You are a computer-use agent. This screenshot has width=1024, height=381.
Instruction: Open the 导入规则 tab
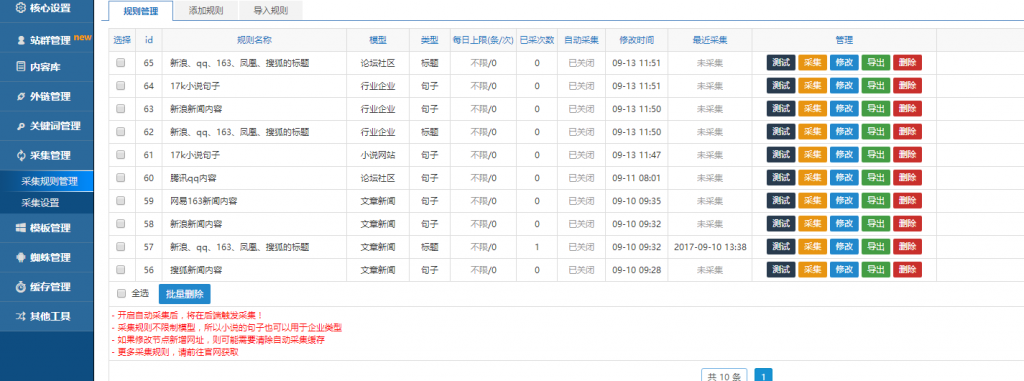(x=270, y=10)
